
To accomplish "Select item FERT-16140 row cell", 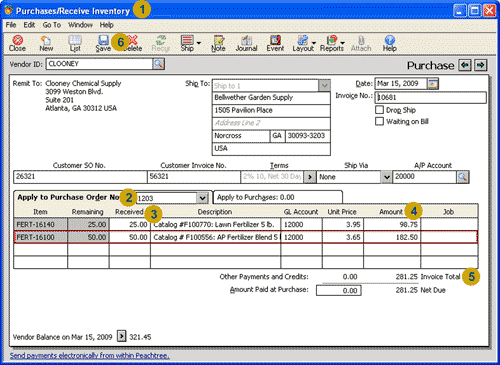I will [41, 224].
